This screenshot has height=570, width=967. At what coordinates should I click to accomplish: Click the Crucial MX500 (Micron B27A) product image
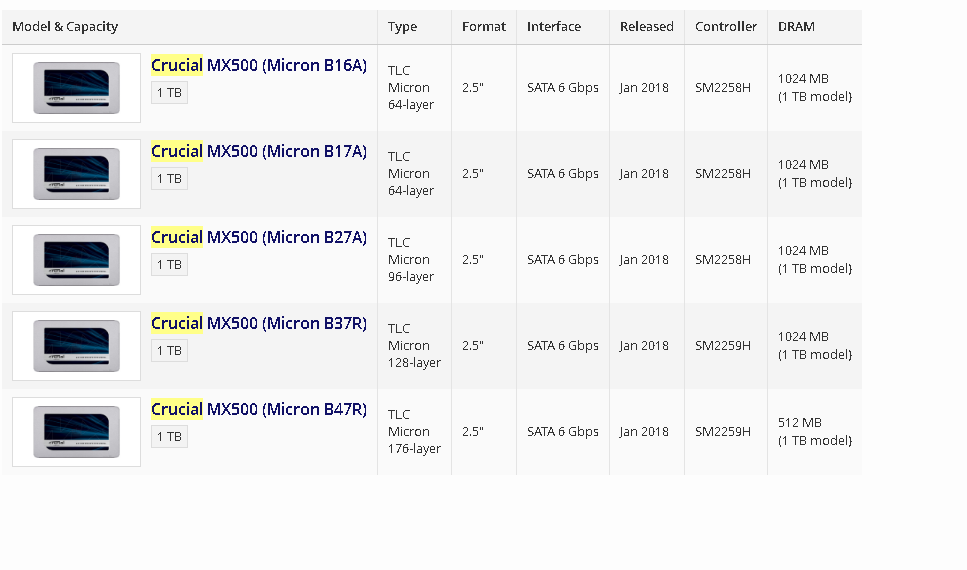(76, 260)
